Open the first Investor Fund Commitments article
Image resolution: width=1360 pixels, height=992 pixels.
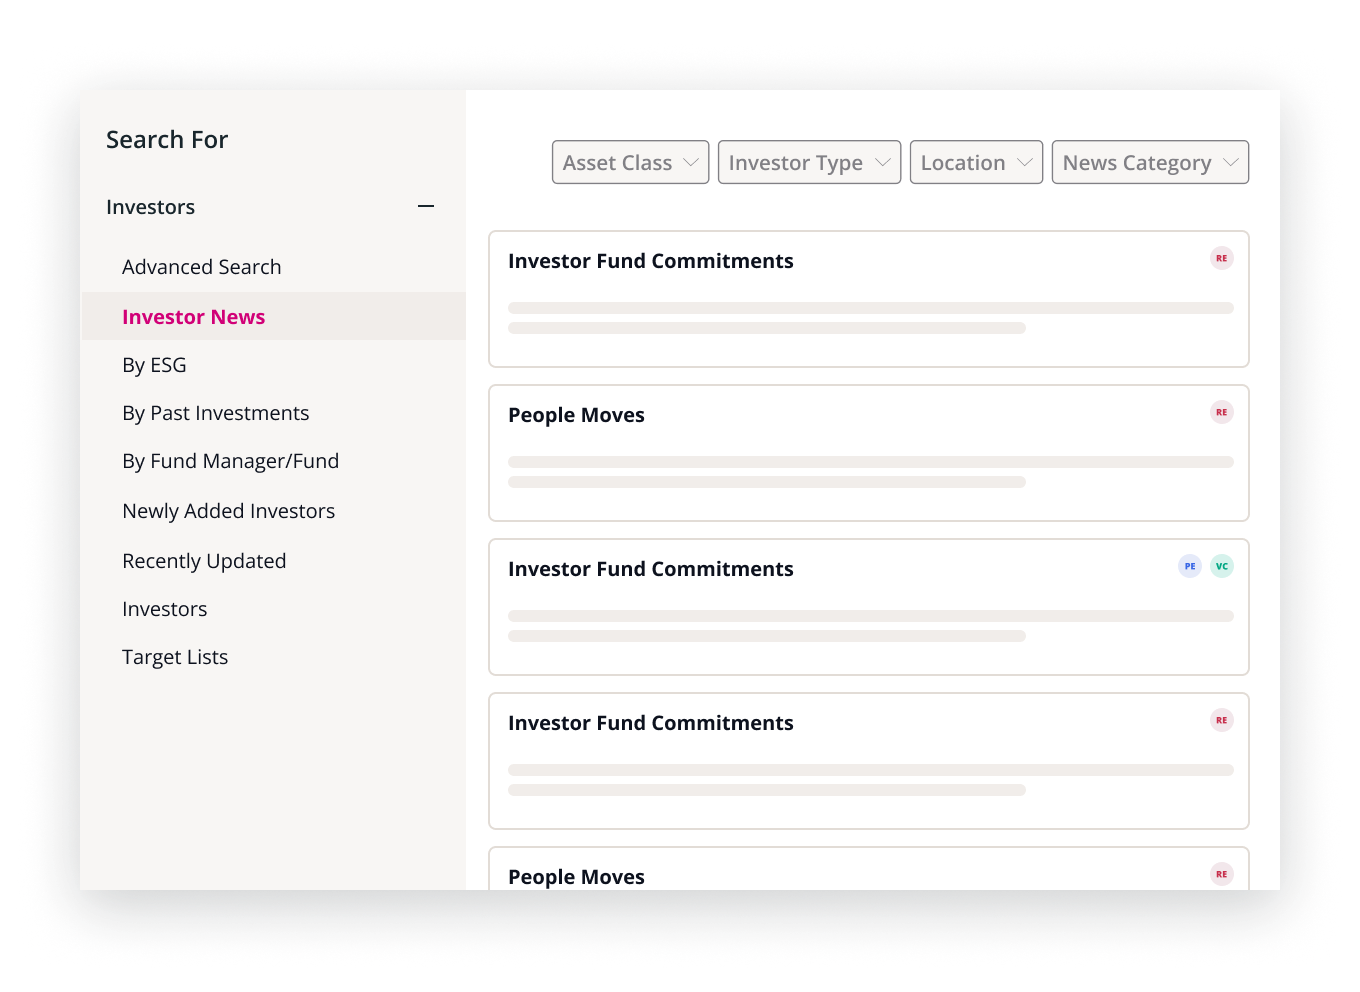[650, 260]
